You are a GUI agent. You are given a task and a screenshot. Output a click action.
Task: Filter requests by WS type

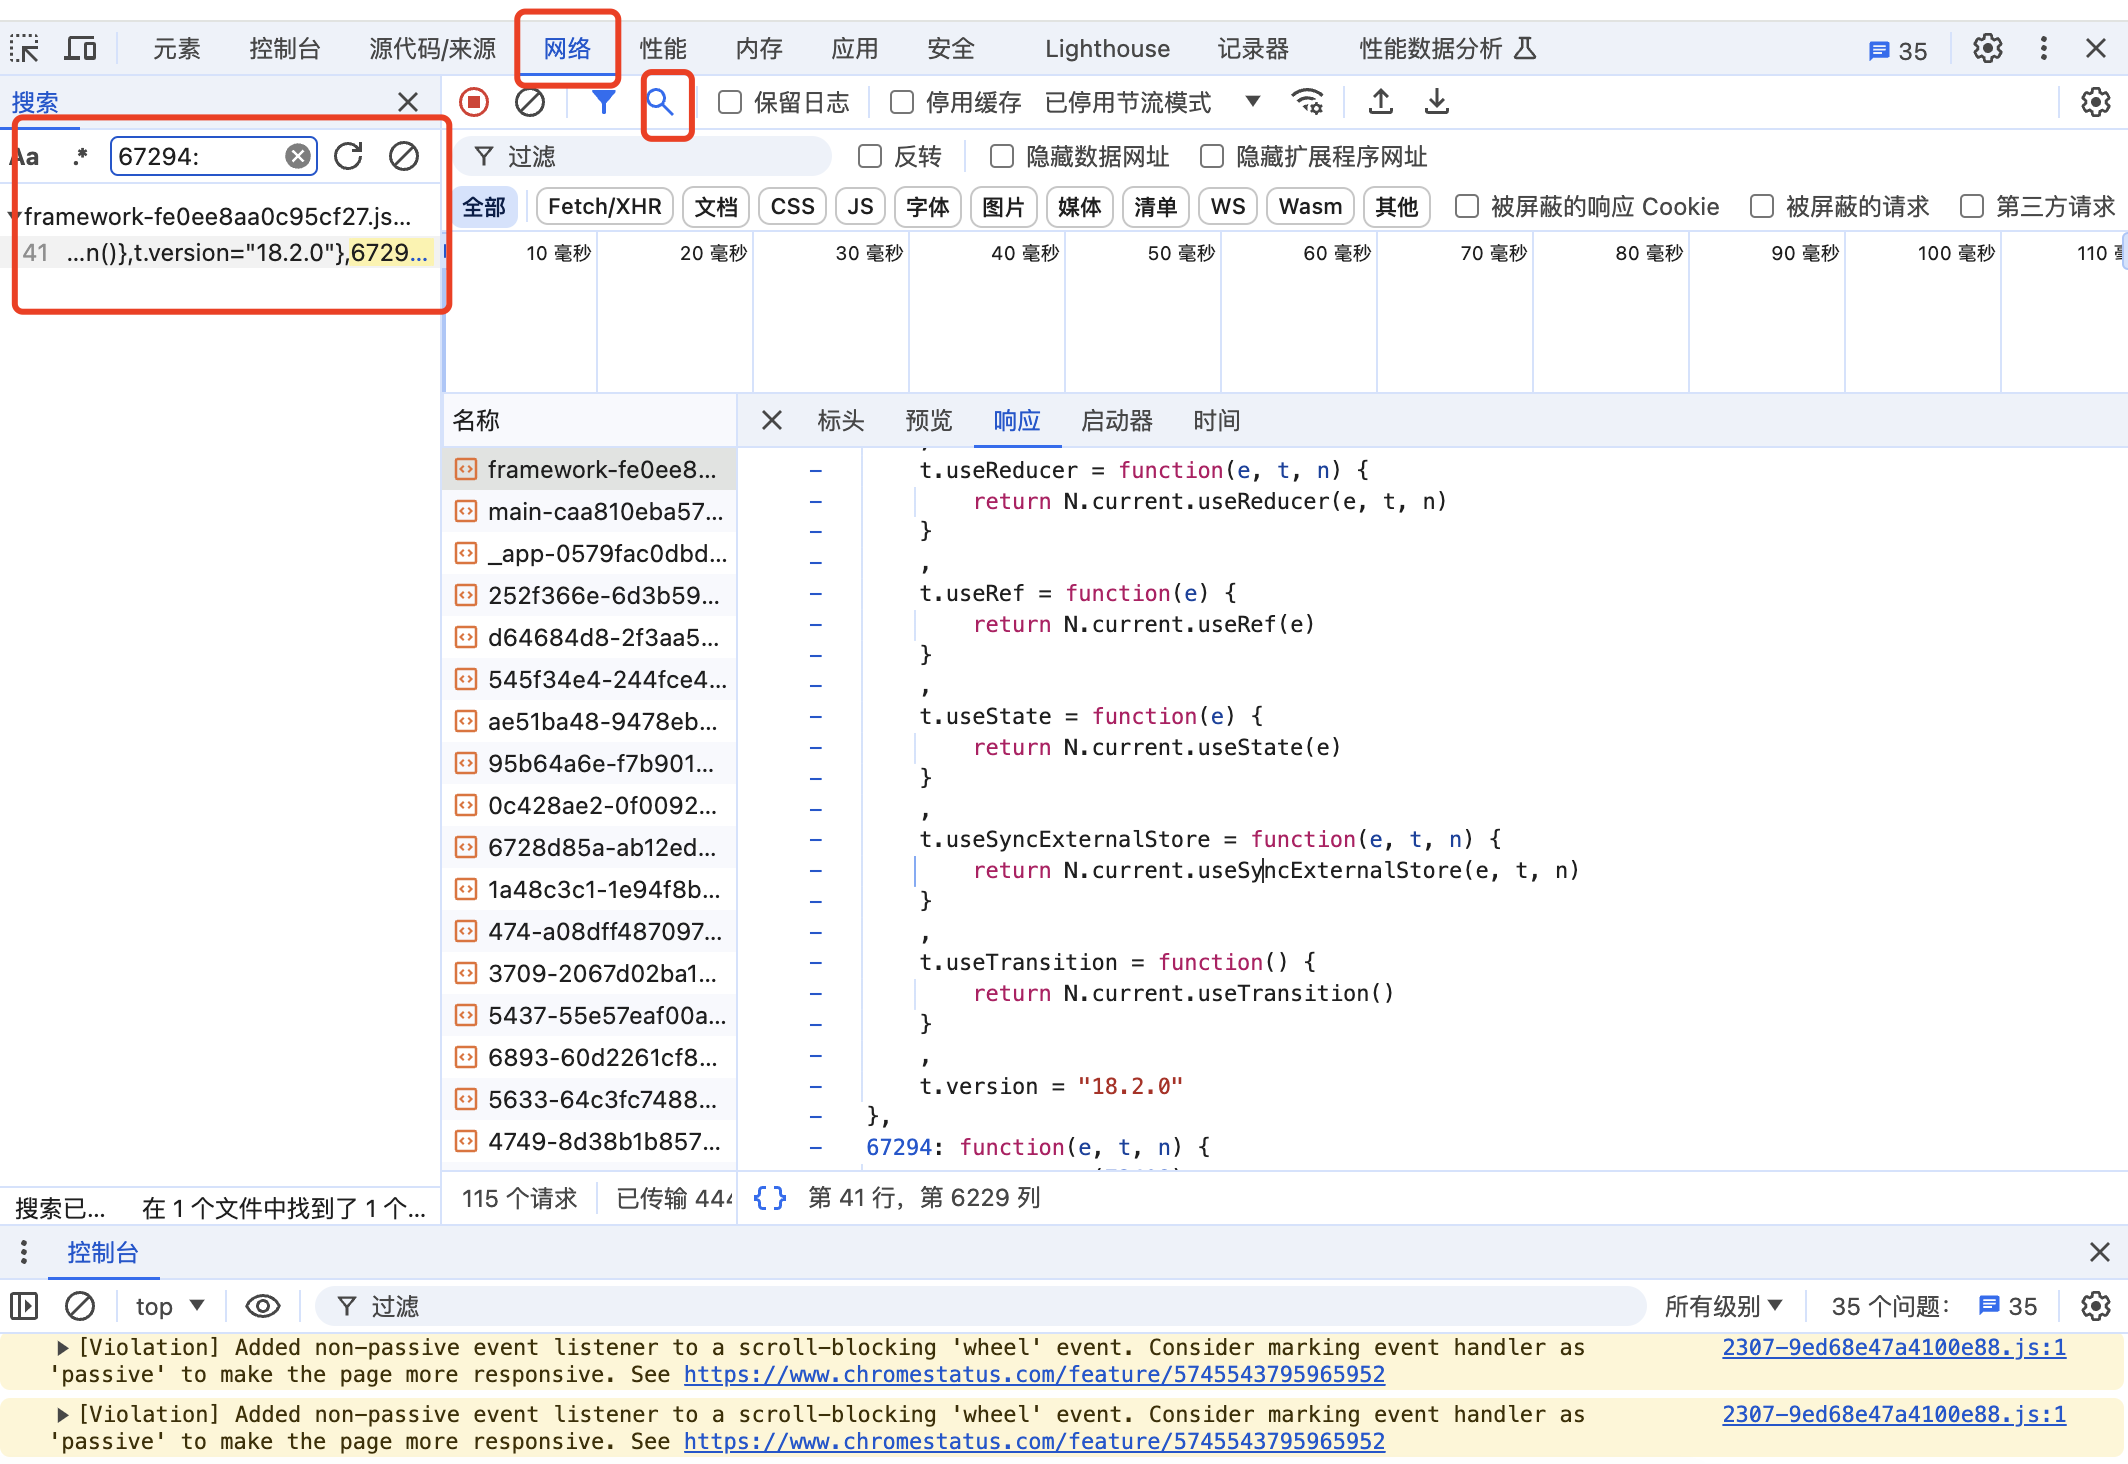(x=1228, y=206)
